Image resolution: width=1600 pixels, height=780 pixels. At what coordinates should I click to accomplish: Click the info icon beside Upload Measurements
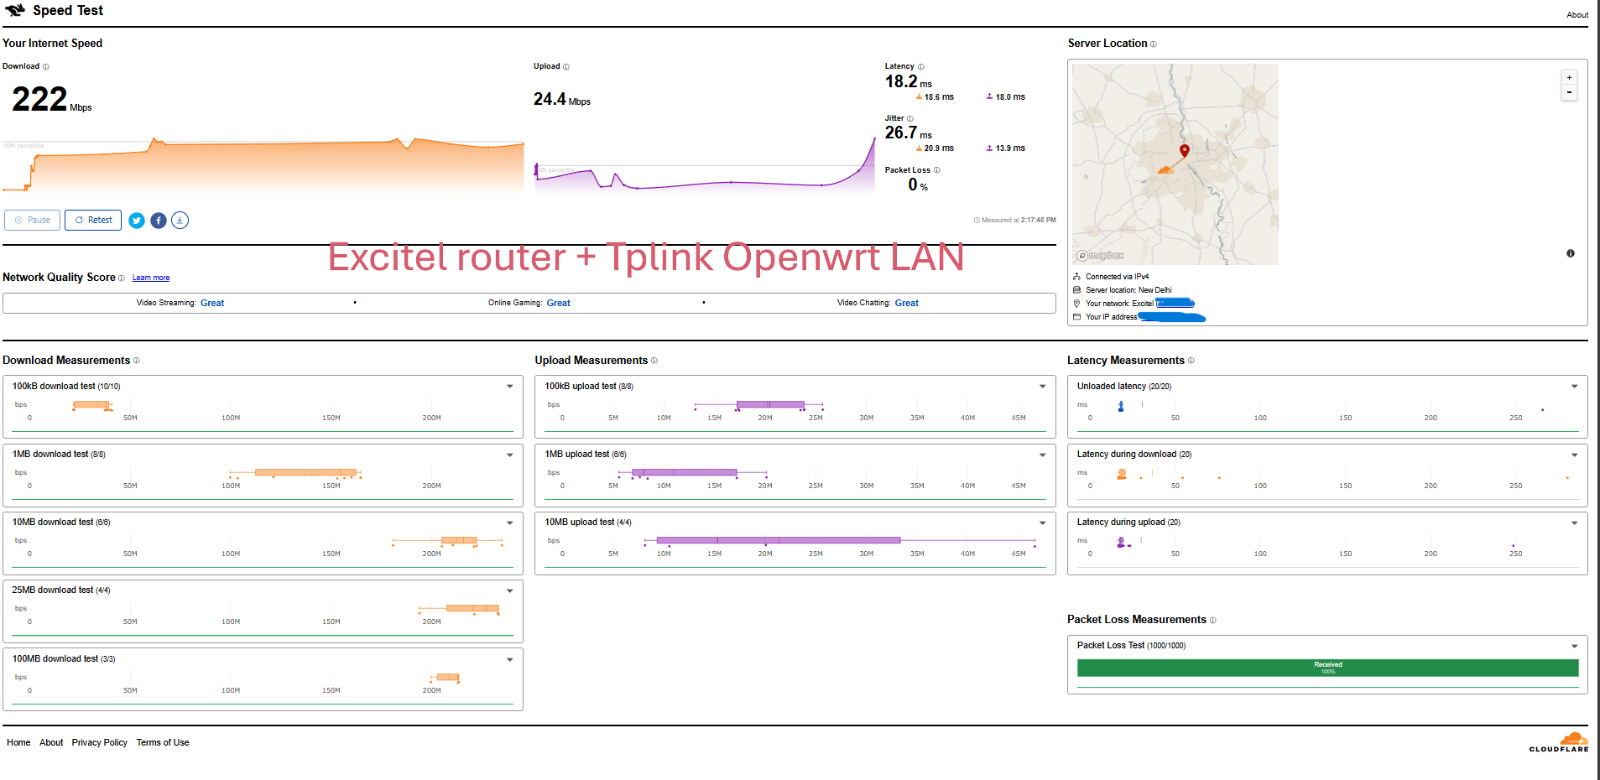[654, 361]
